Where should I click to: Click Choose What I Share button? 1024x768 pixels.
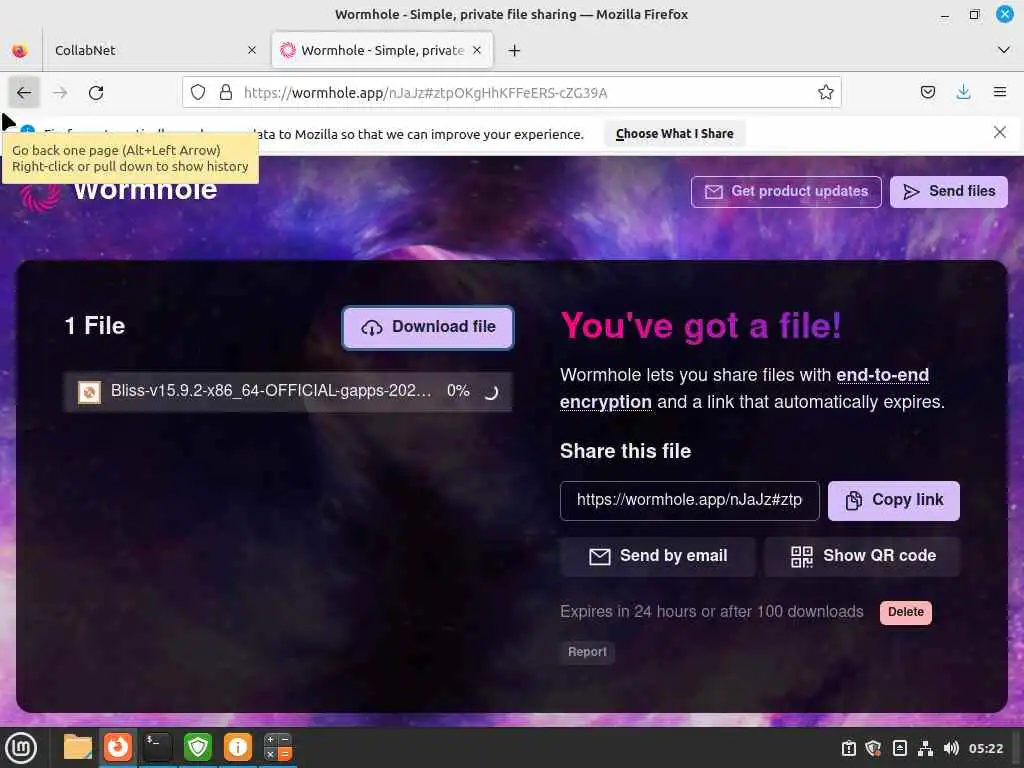pyautogui.click(x=675, y=133)
